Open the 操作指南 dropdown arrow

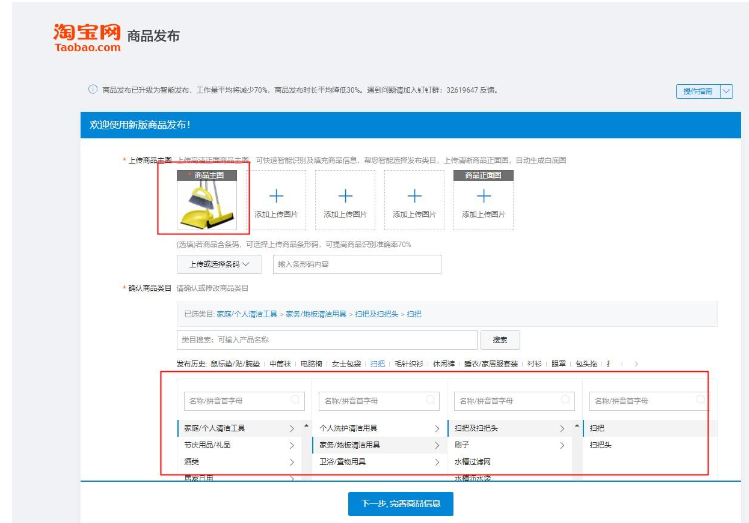pos(726,91)
